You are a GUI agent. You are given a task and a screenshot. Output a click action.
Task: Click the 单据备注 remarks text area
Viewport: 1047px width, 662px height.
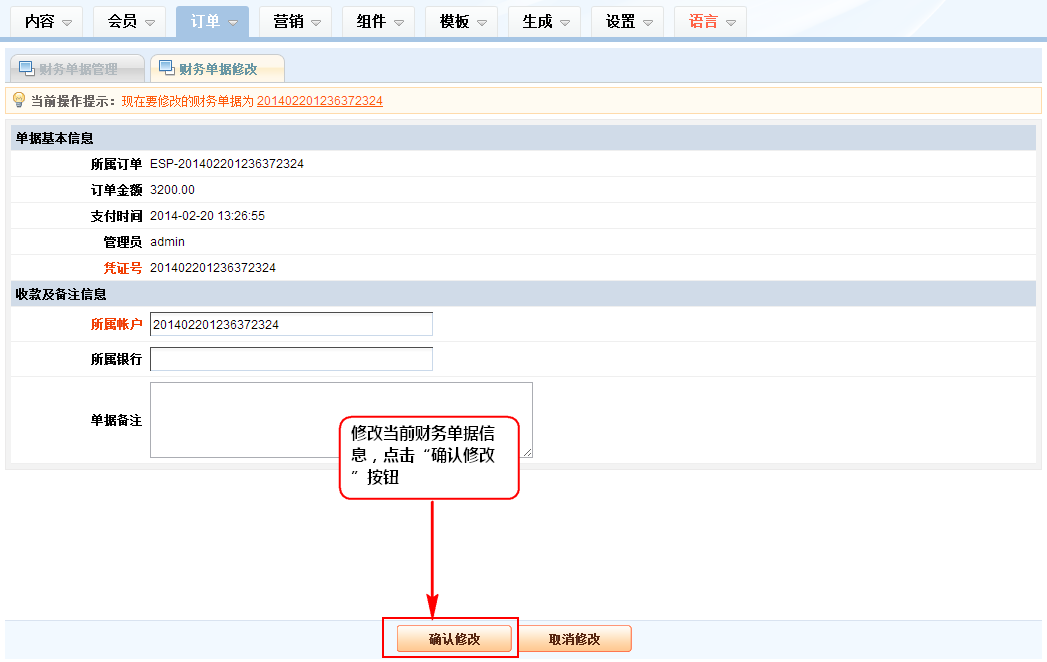(x=341, y=420)
